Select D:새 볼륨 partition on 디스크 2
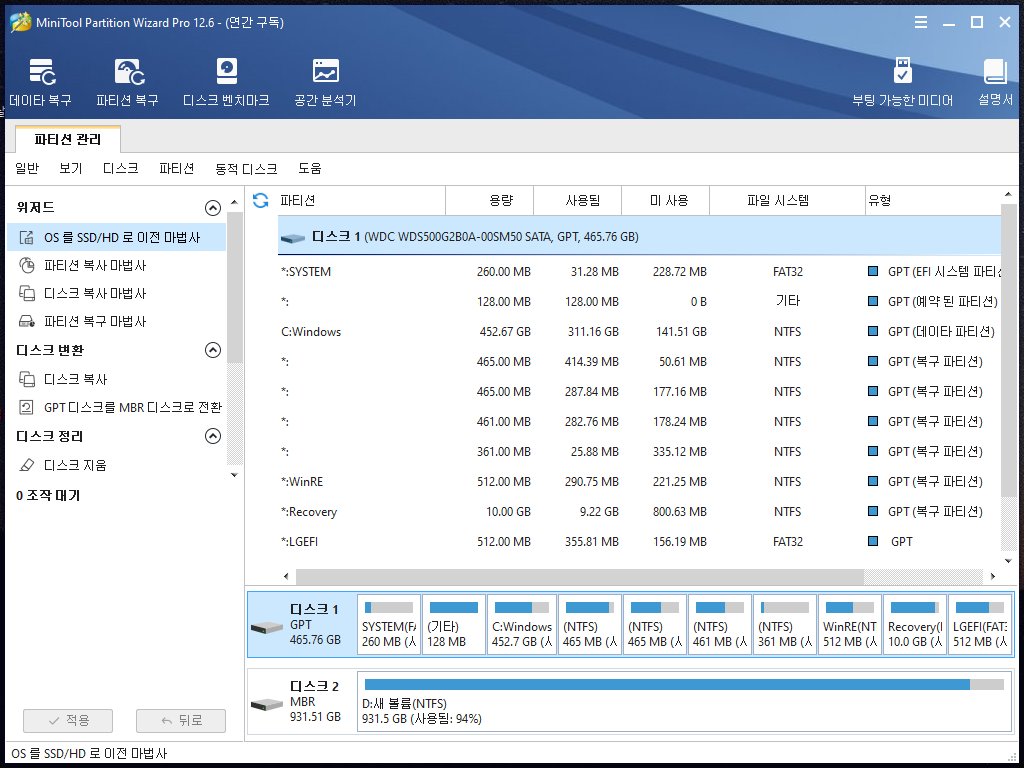The height and width of the screenshot is (768, 1024). (684, 702)
